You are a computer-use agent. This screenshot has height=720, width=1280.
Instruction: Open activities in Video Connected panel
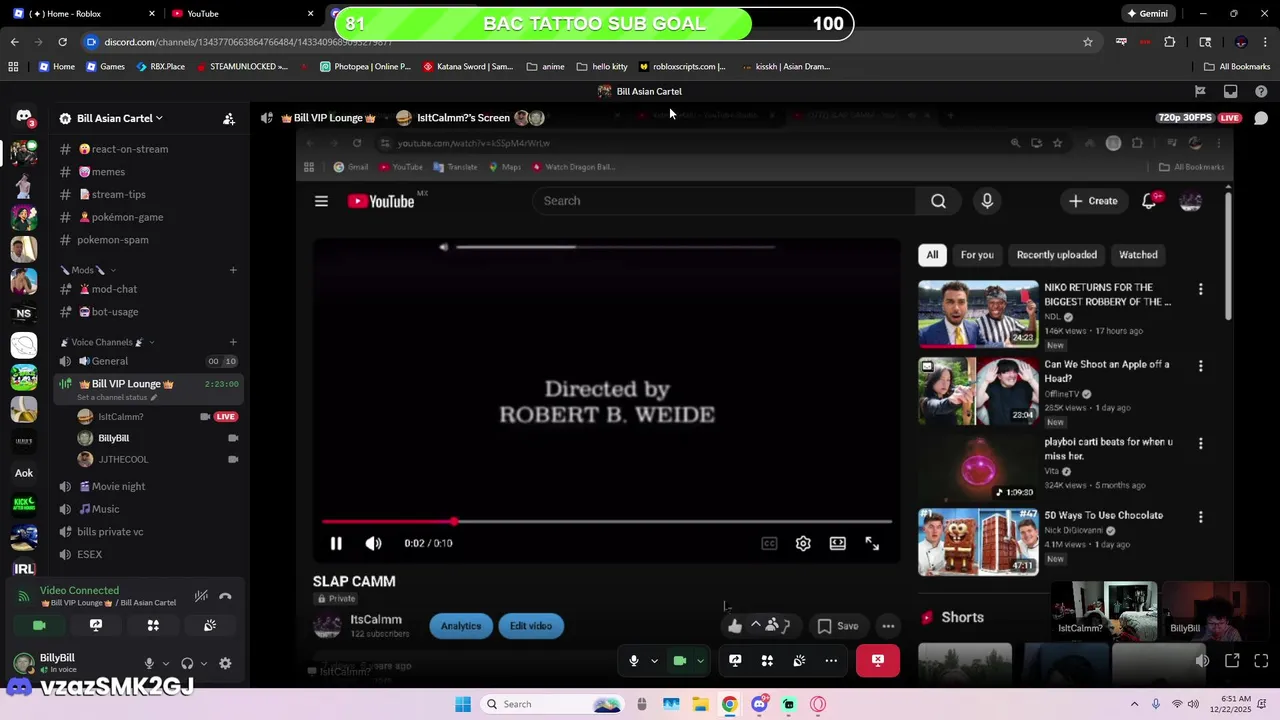153,625
